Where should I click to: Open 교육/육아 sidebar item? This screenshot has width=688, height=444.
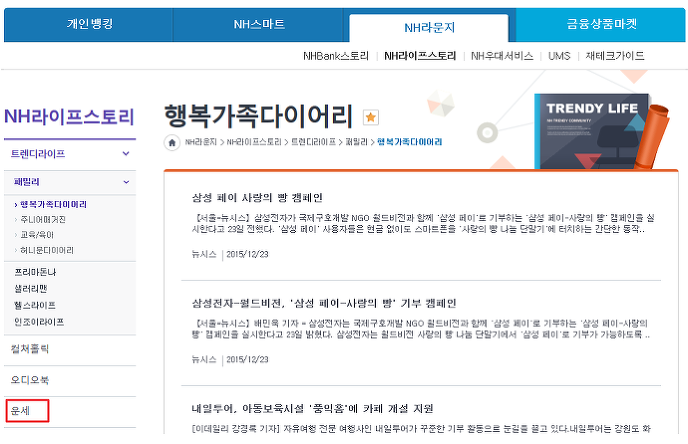36,235
